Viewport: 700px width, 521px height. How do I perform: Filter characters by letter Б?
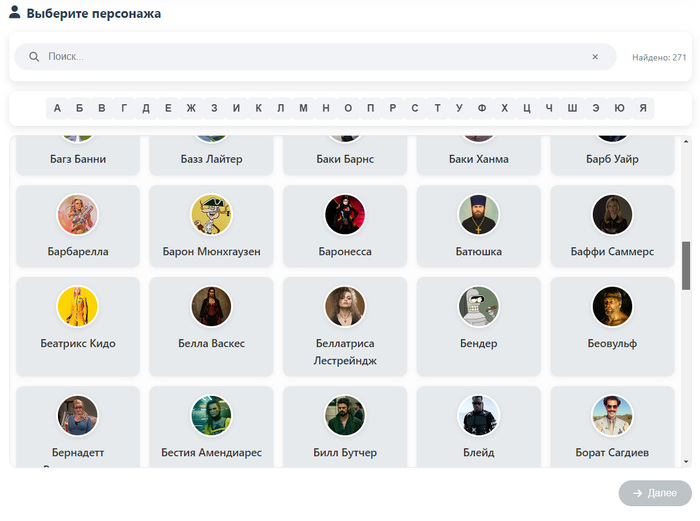coord(79,108)
